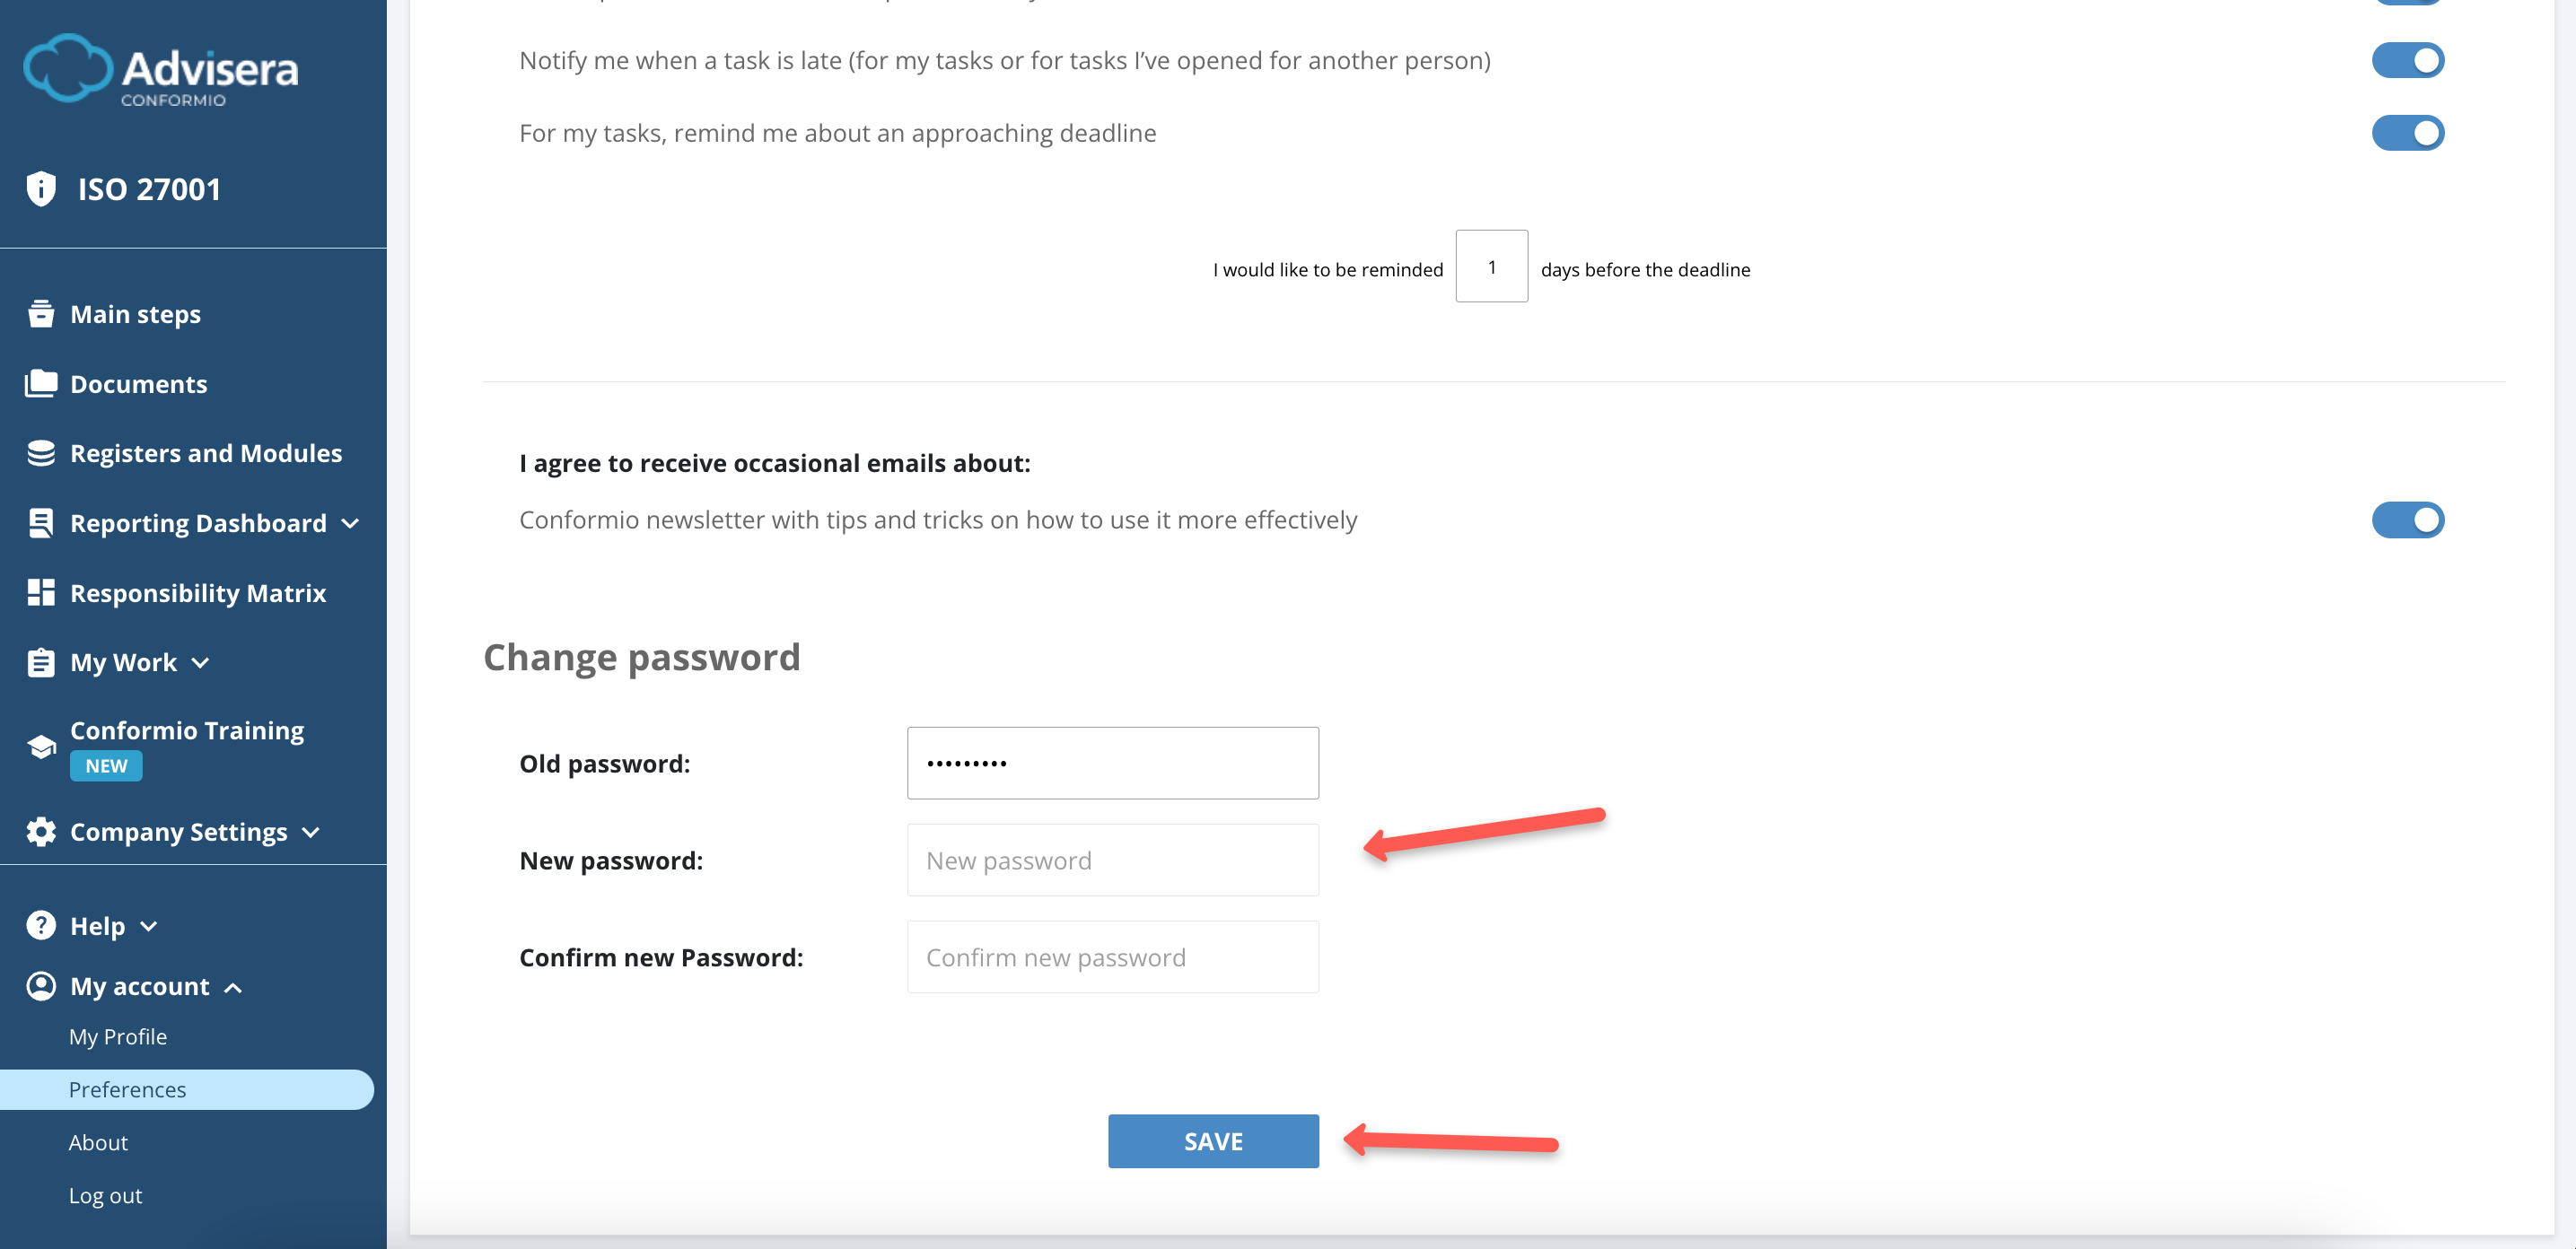Click the Conformio Training graduation cap icon

click(x=40, y=746)
